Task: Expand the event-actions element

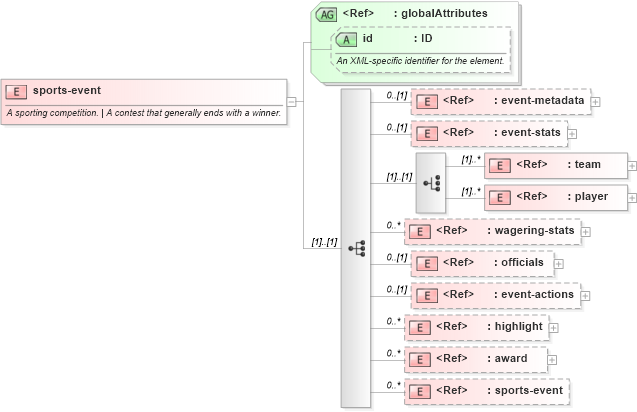Action: (x=585, y=296)
